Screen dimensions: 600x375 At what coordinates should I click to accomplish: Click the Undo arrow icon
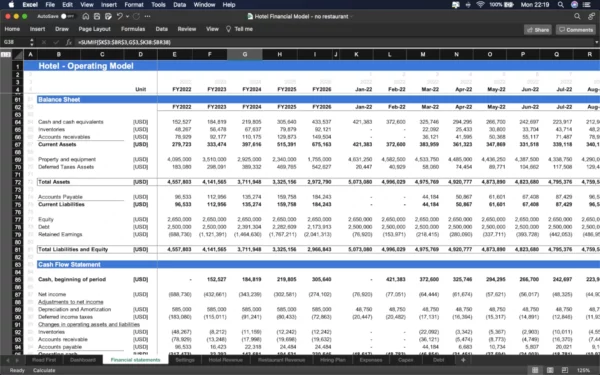(x=119, y=16)
